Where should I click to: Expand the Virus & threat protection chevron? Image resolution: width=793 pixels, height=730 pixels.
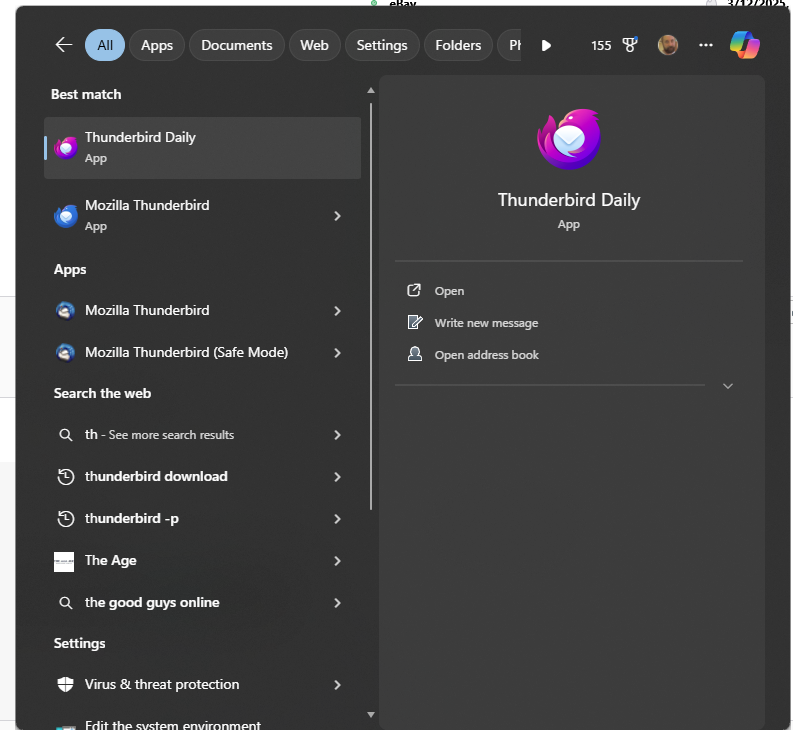(x=337, y=685)
